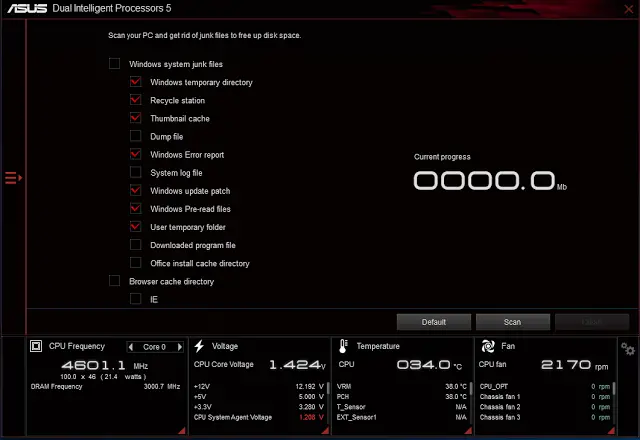
Task: Uncheck Windows temporary directory
Action: (136, 82)
